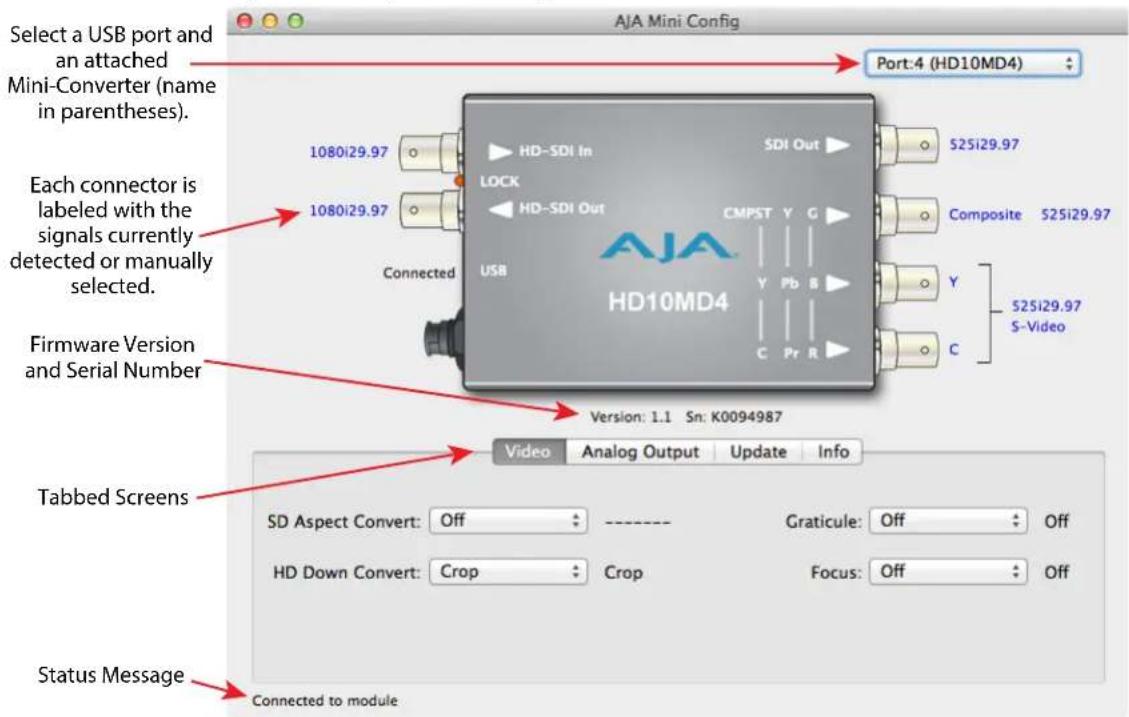Click the HD-SDI Out arrow icon
Viewport: 1129px width, 717px height.
(500, 209)
